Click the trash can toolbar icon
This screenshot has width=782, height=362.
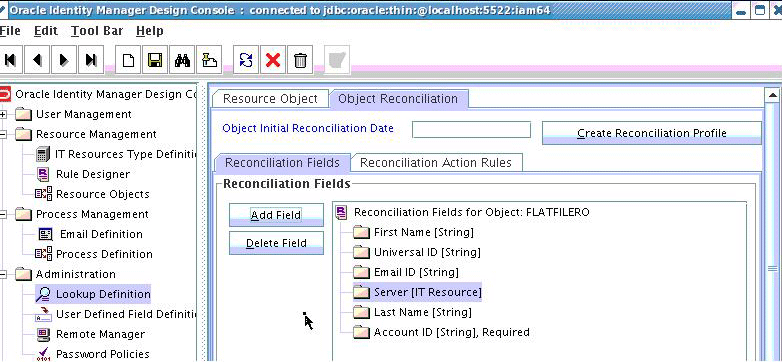tap(300, 60)
